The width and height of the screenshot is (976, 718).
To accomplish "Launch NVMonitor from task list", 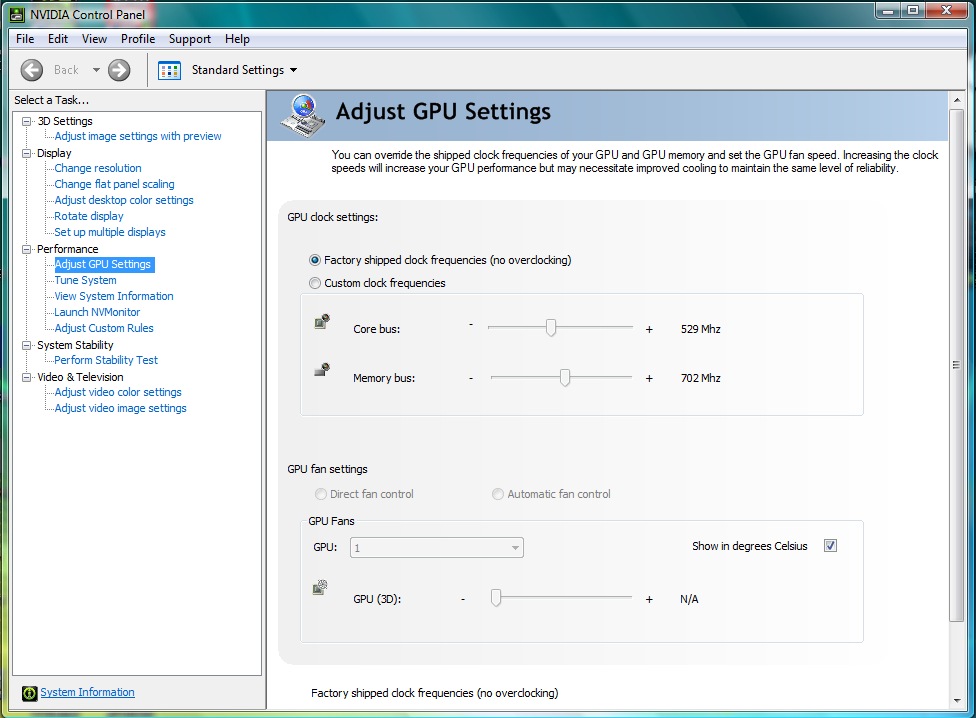I will click(97, 312).
